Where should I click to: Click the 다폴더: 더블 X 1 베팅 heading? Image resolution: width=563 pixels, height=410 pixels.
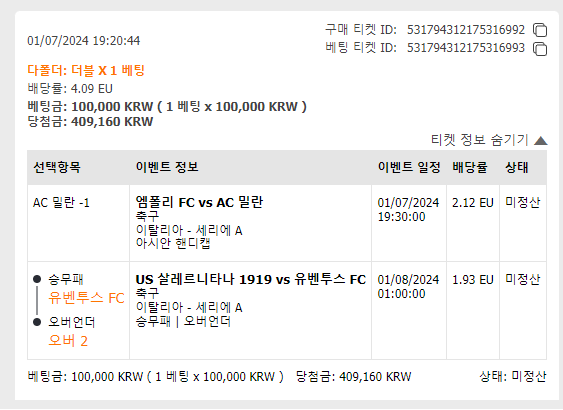(x=86, y=70)
